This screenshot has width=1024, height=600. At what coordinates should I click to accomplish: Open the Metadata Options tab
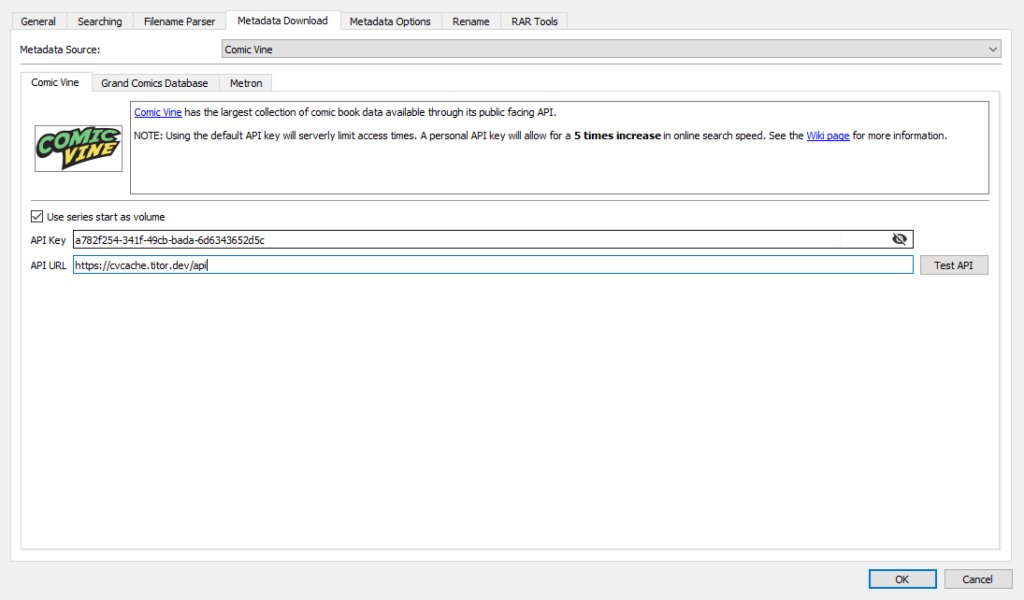[x=391, y=22]
